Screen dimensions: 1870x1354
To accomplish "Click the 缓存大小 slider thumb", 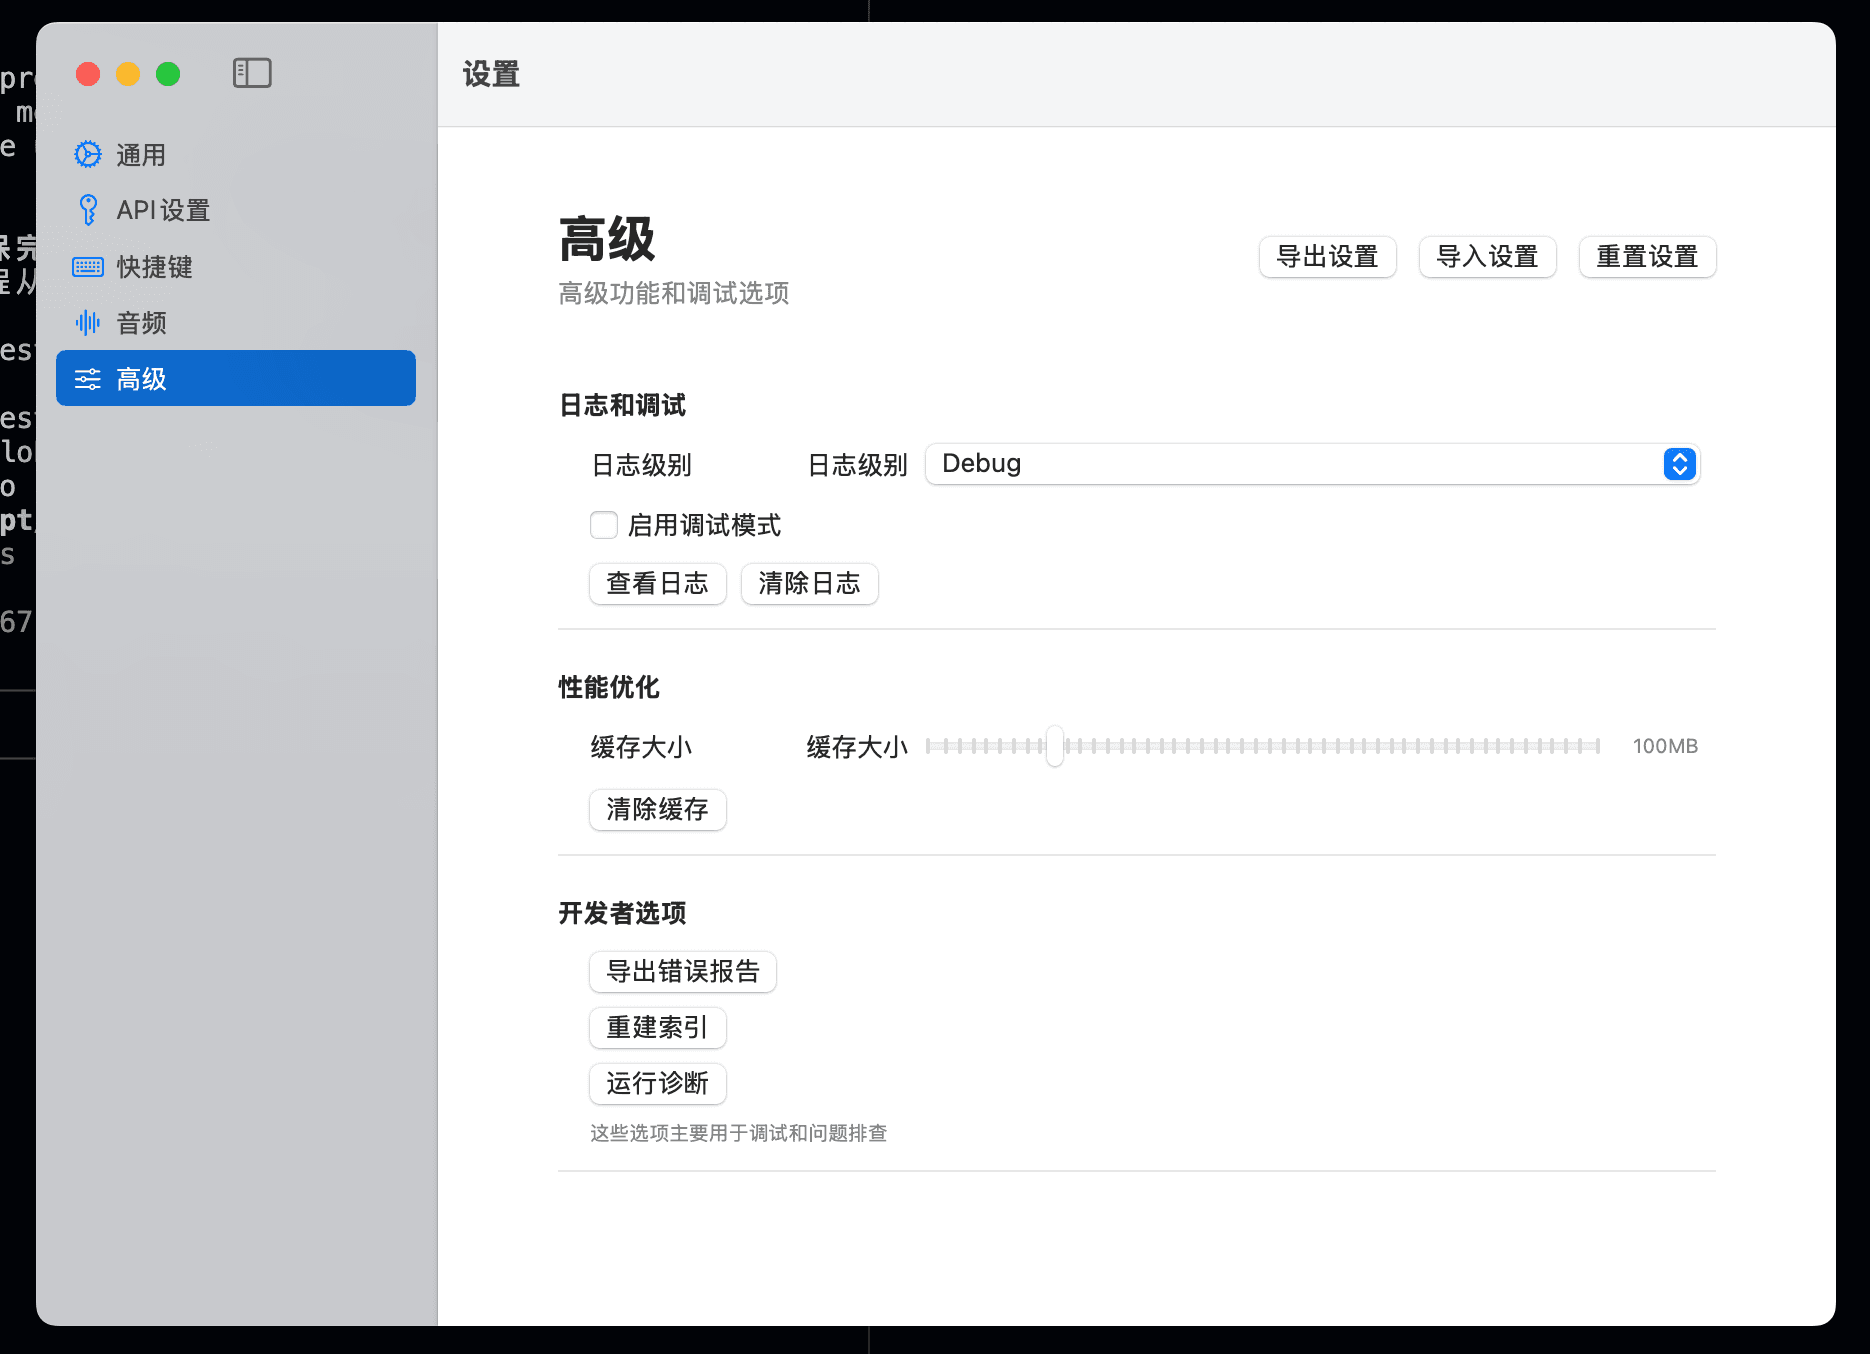I will (x=1055, y=746).
